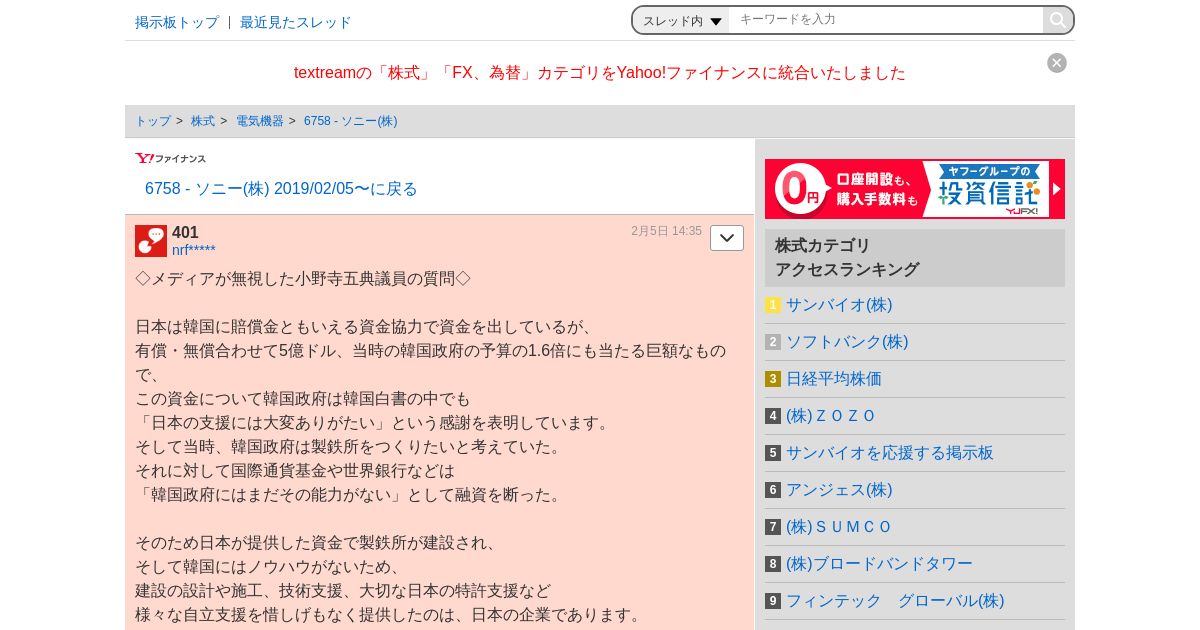The image size is (1200, 630).
Task: Focus the キーワードを入力 search field
Action: tap(886, 20)
